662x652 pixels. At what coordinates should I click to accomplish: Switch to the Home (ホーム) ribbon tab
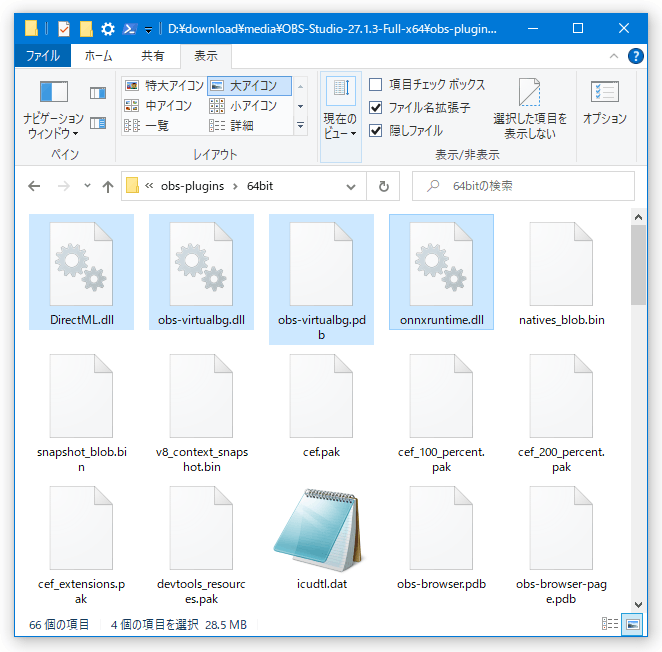tap(98, 56)
